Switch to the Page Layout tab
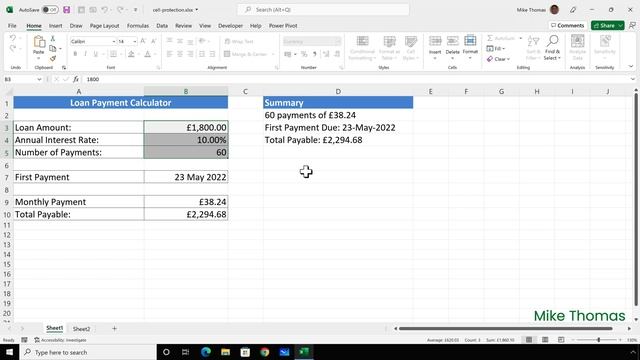The image size is (640, 360). click(104, 26)
